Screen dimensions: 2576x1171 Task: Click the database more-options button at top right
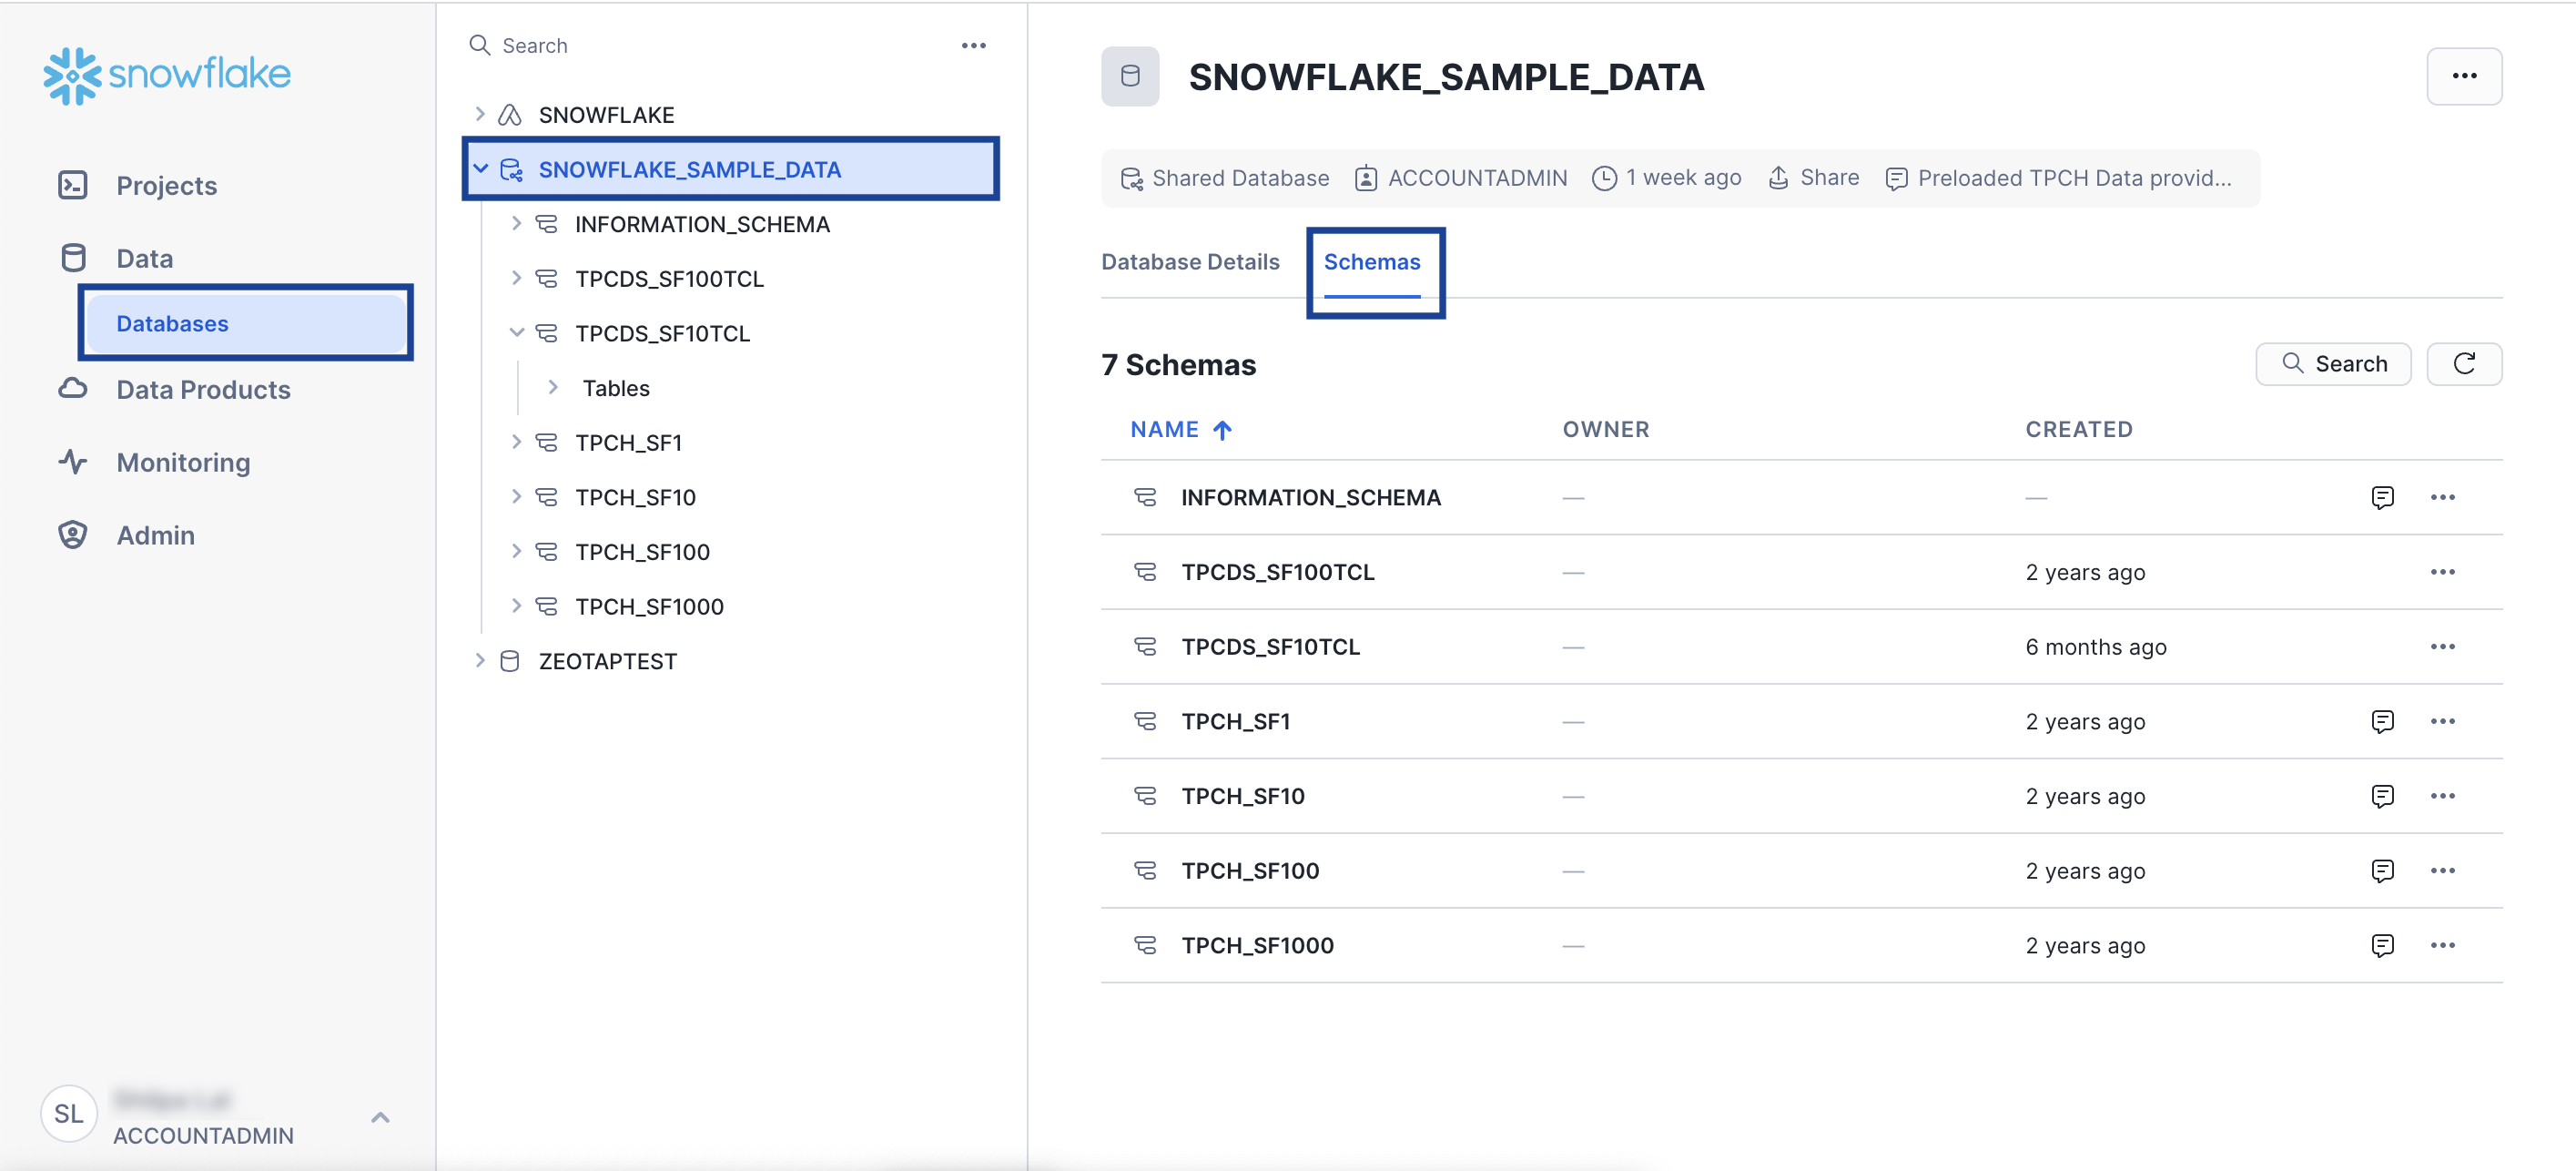(x=2463, y=76)
